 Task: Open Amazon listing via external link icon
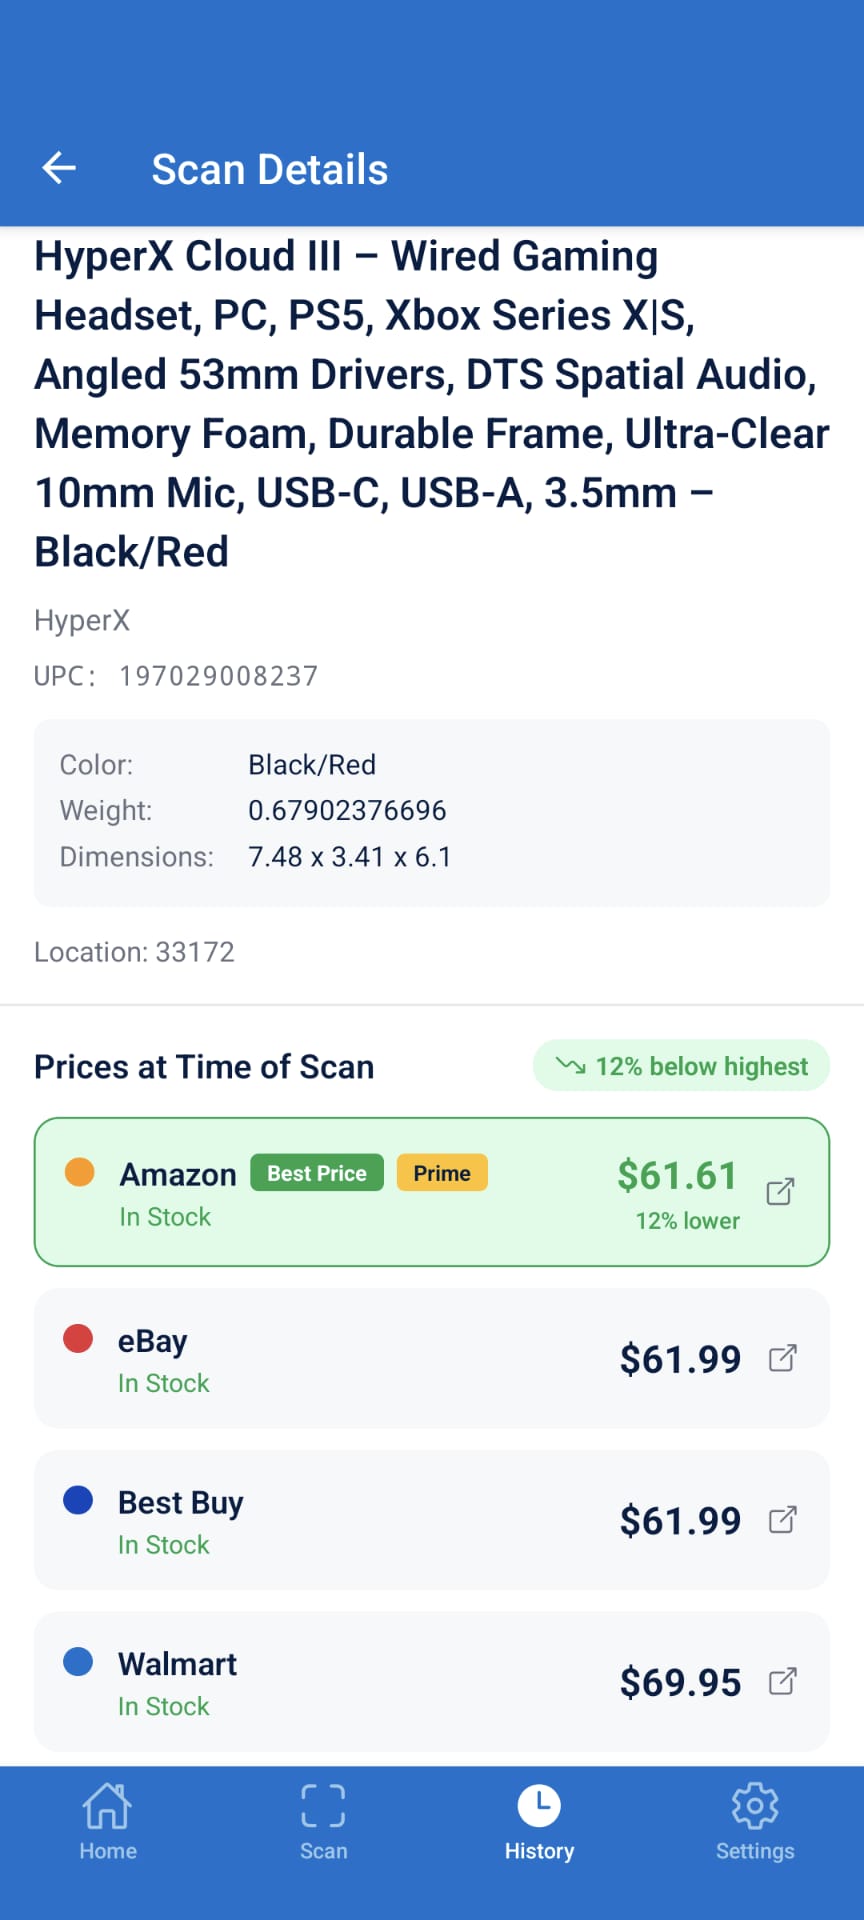coord(780,1192)
